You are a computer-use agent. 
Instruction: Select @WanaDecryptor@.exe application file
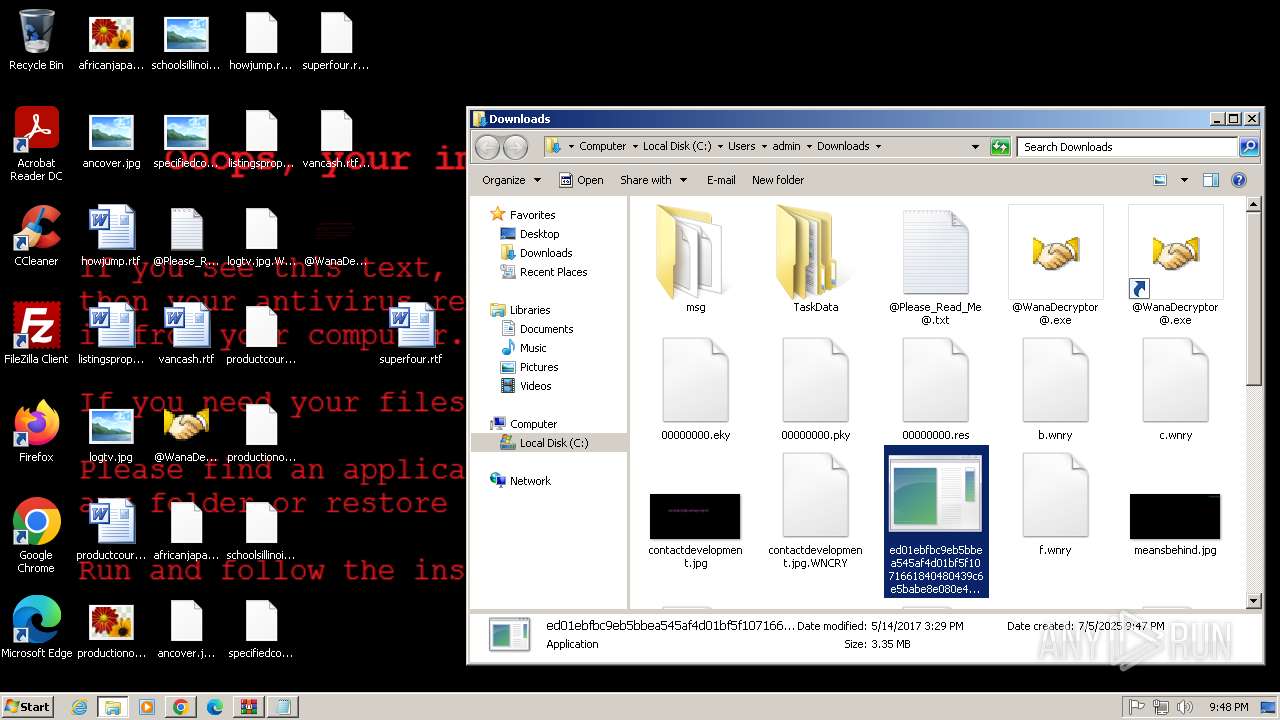tap(1055, 265)
